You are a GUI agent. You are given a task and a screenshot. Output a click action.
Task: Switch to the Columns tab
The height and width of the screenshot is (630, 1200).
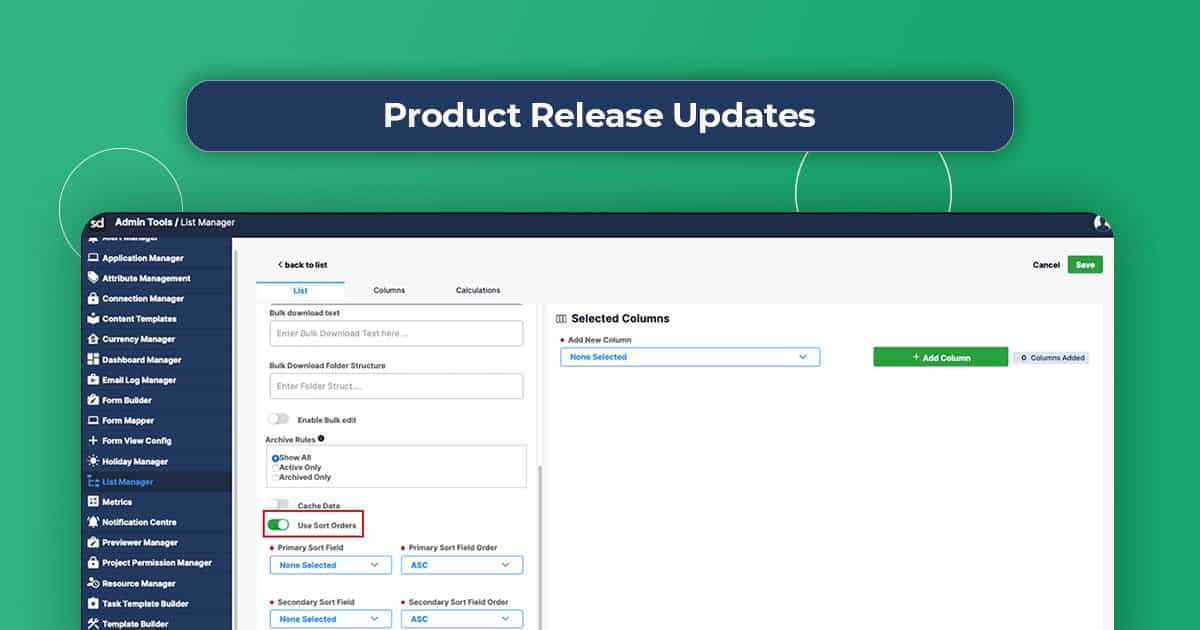point(389,290)
